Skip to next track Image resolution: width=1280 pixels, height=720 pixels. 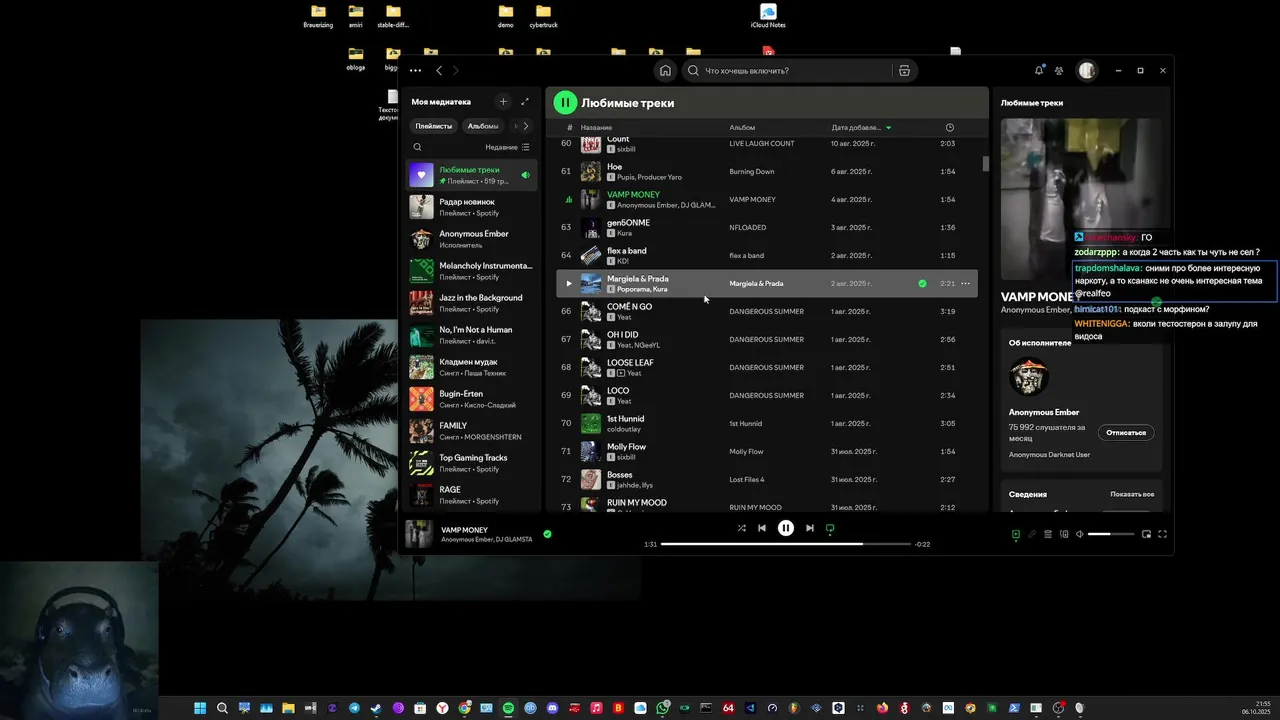tap(810, 528)
